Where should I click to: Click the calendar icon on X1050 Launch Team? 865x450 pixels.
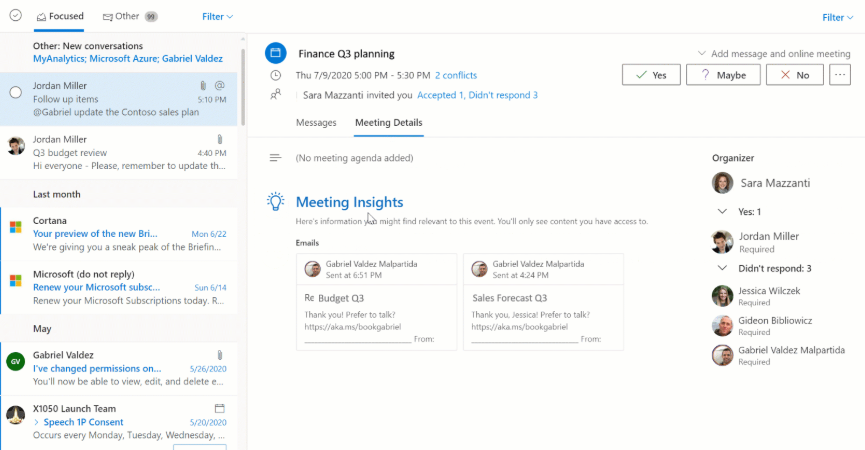tap(220, 409)
